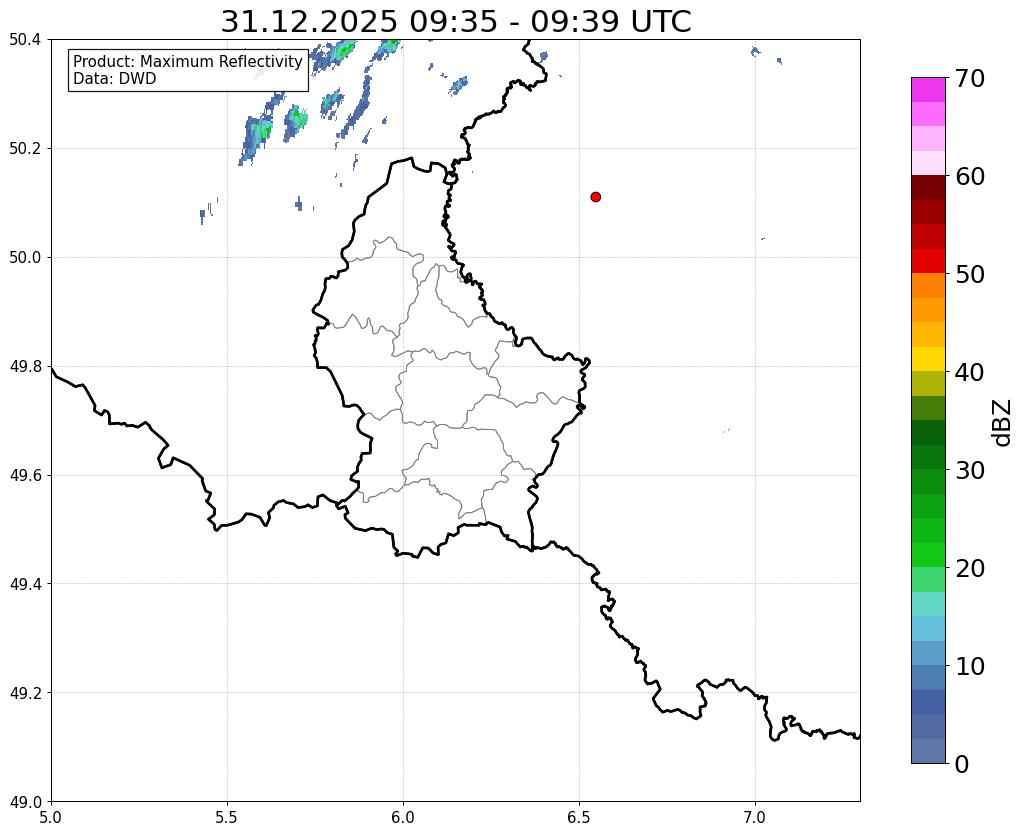This screenshot has height=834, width=1023.
Task: Select the dark red colorbar segment just below 60 dBZ
Action: click(928, 187)
